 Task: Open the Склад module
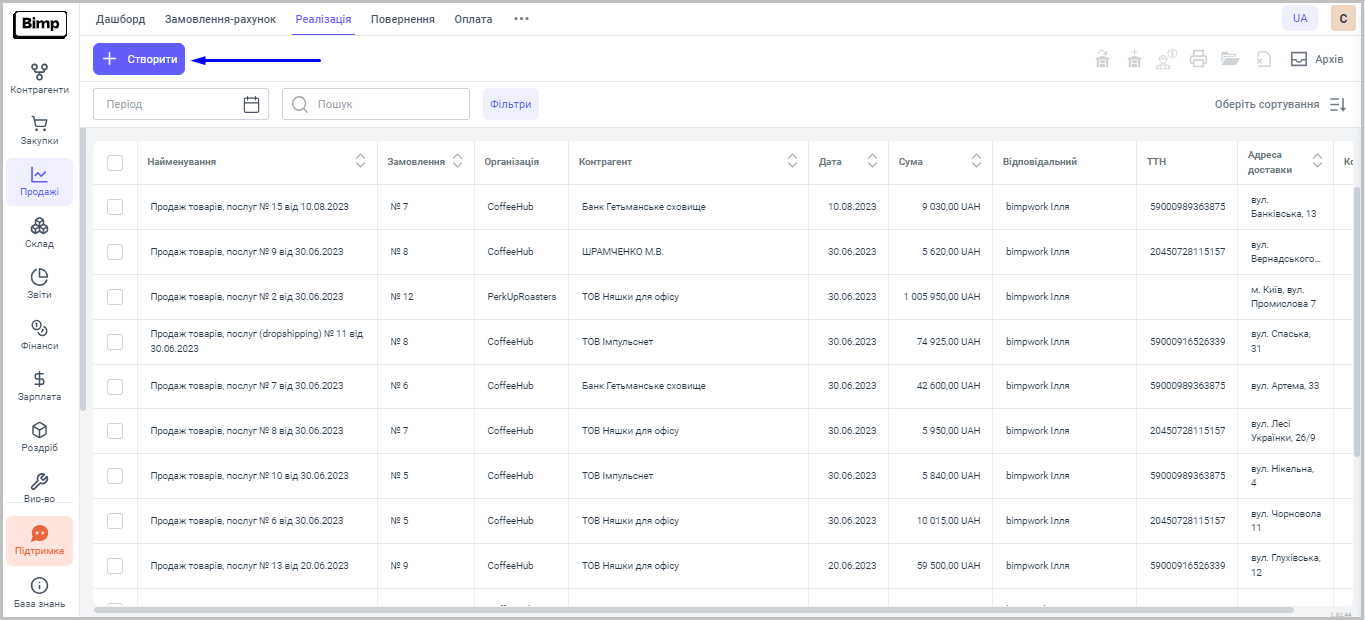[39, 233]
